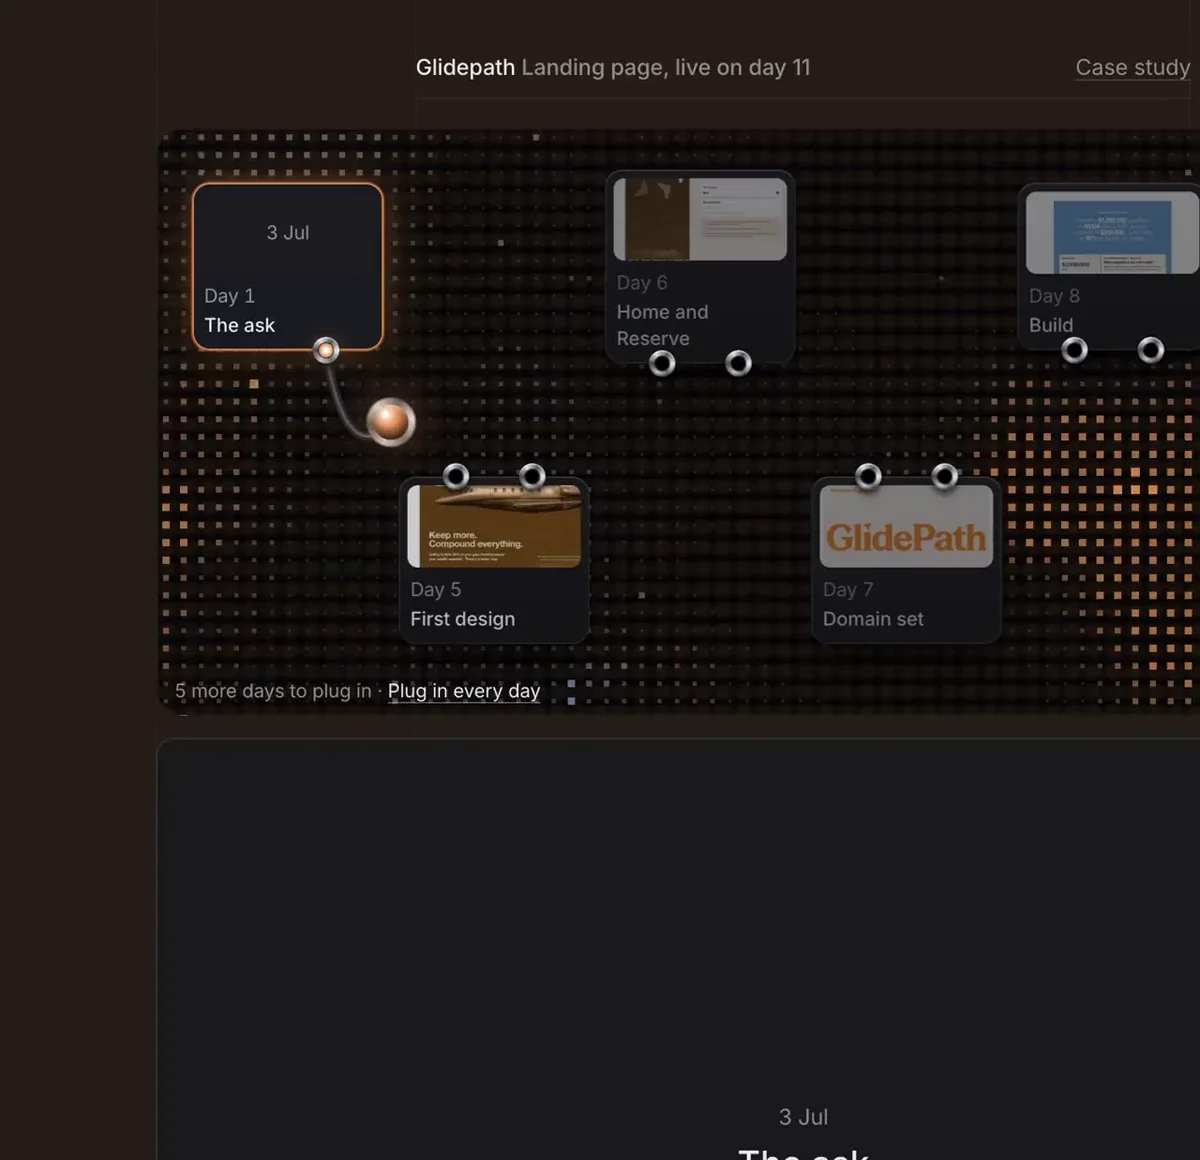Click the '5 more days to plug in' text
1200x1160 pixels.
[273, 691]
